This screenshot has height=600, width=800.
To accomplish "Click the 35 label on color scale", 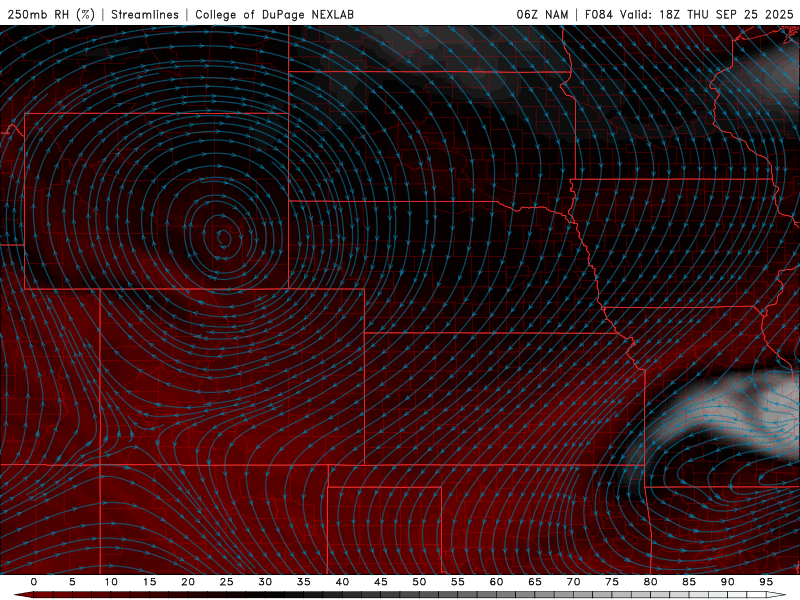I will pyautogui.click(x=303, y=582).
